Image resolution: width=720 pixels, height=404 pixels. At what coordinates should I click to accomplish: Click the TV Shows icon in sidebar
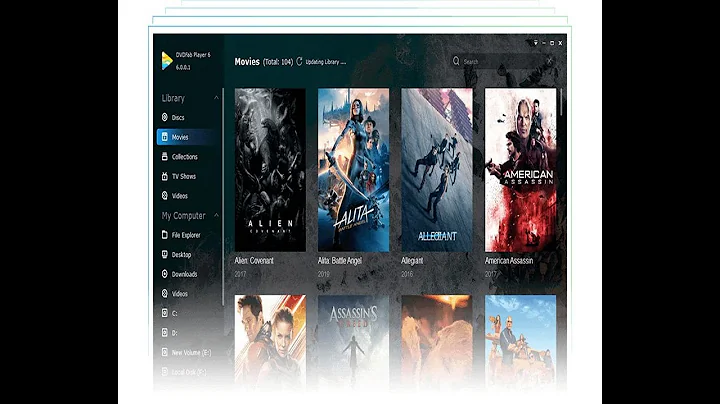(164, 176)
